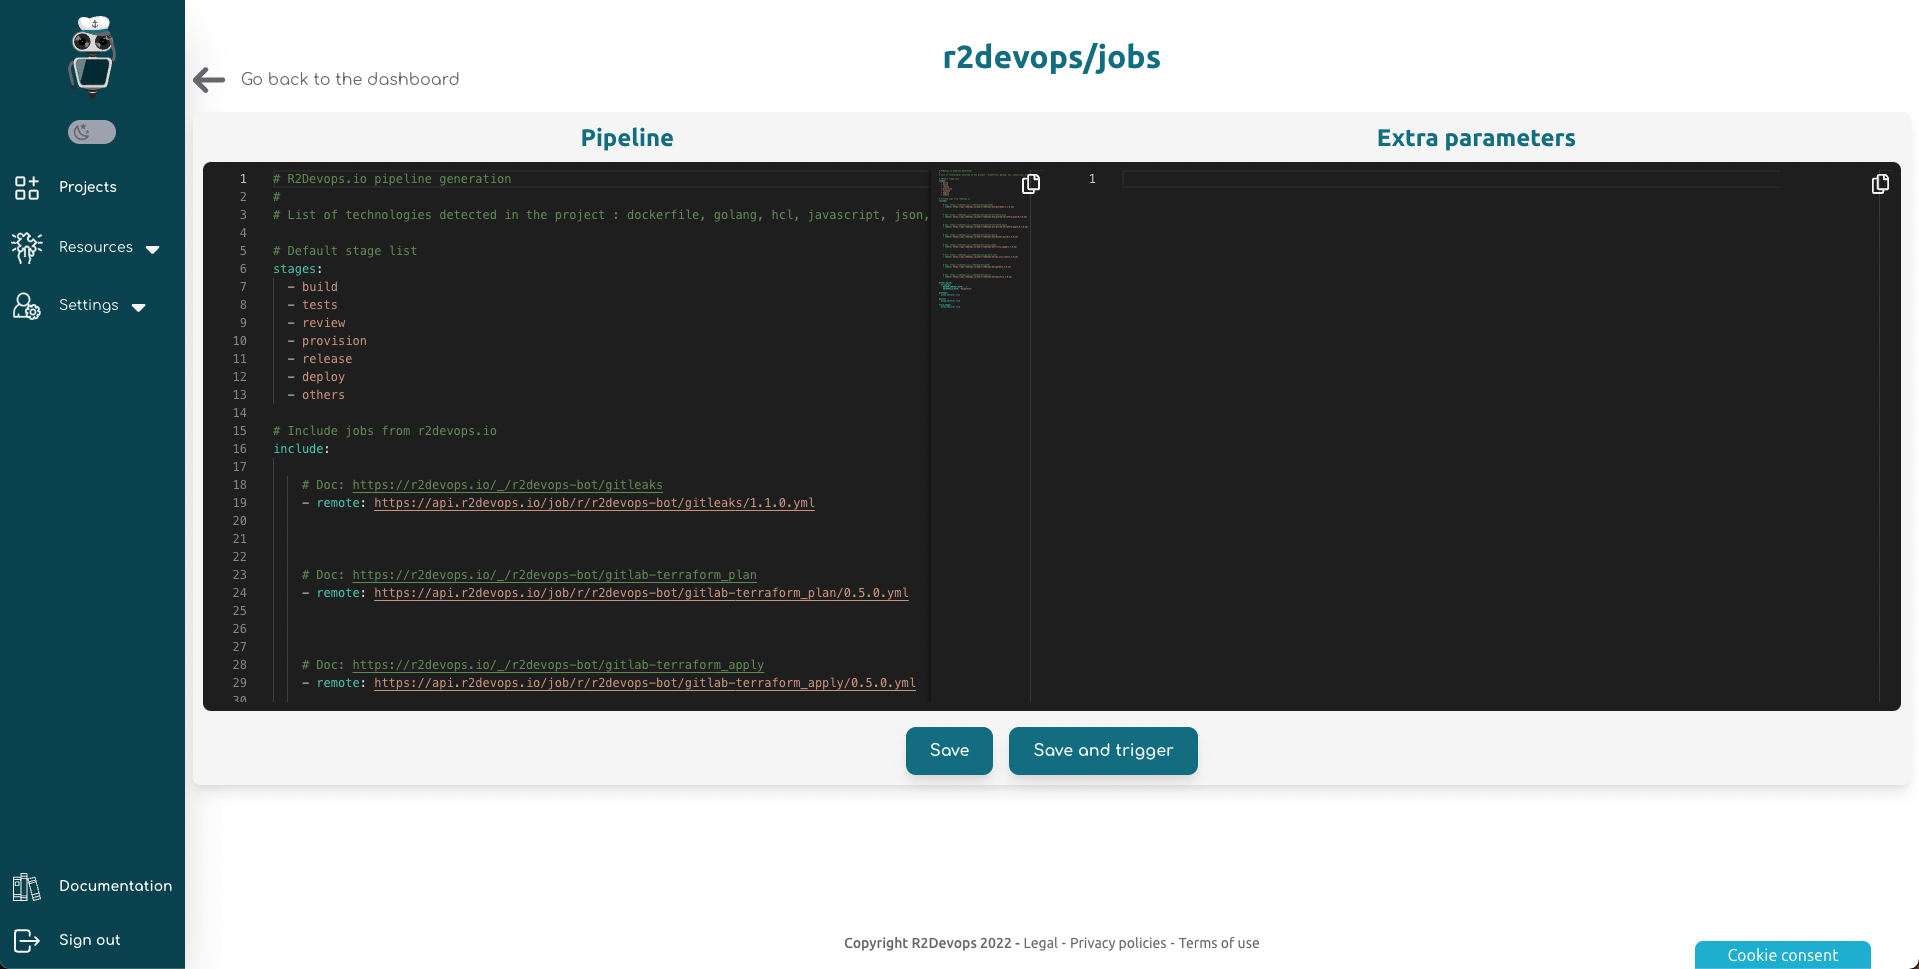Copy the Pipeline YAML with the copy icon
1919x969 pixels.
click(x=1031, y=184)
